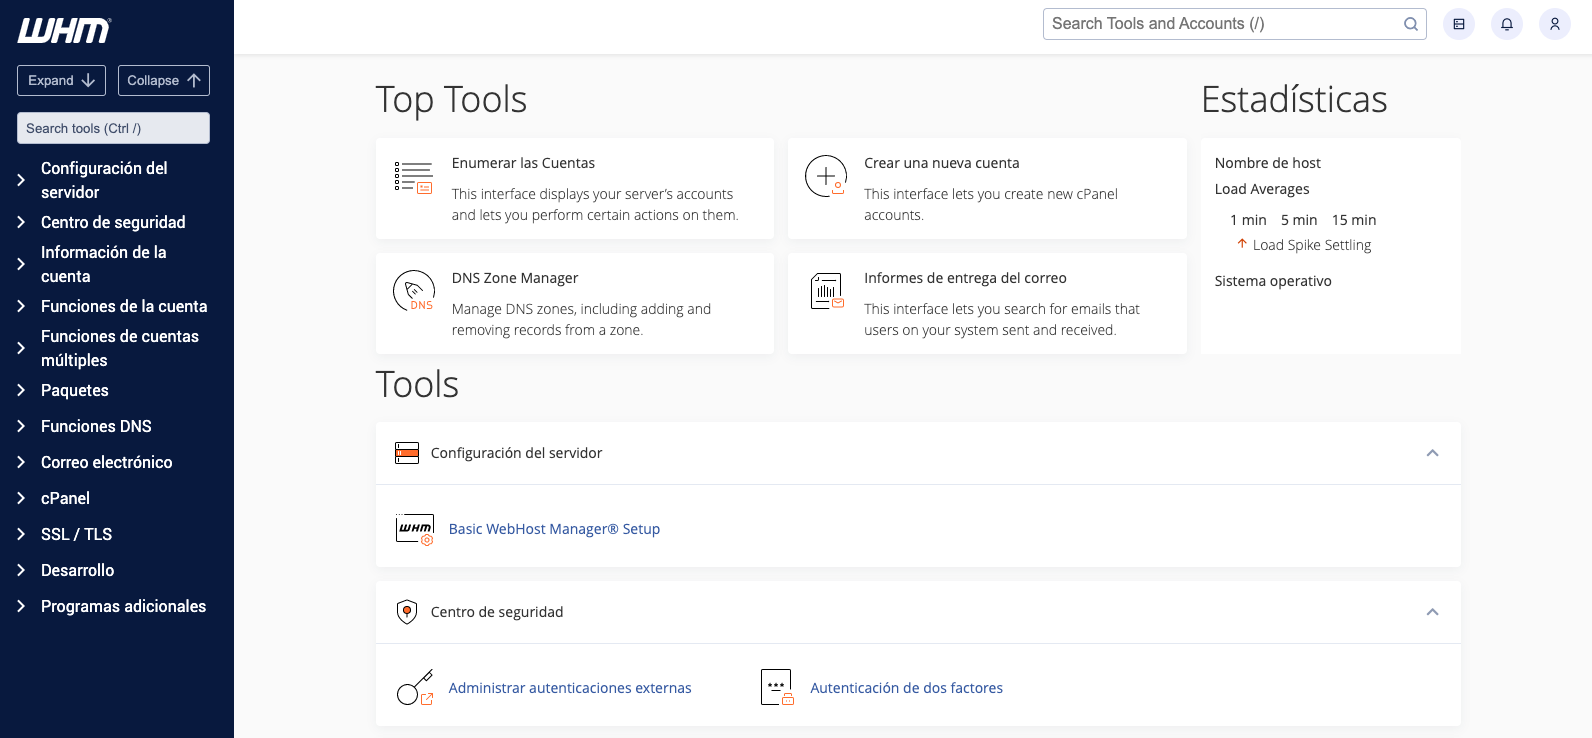Click the Crear una nueva cuenta plus icon
Image resolution: width=1592 pixels, height=738 pixels.
click(x=826, y=176)
